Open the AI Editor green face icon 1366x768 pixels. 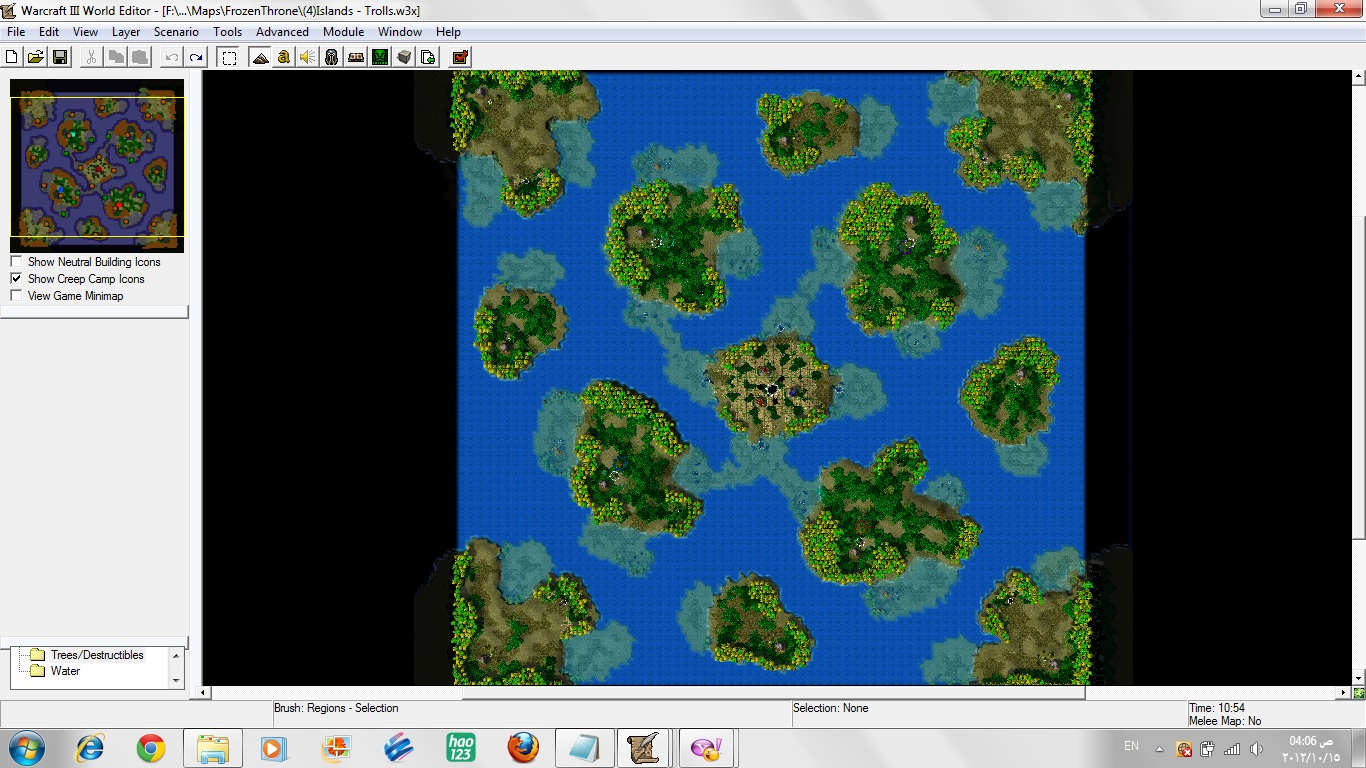(x=380, y=57)
